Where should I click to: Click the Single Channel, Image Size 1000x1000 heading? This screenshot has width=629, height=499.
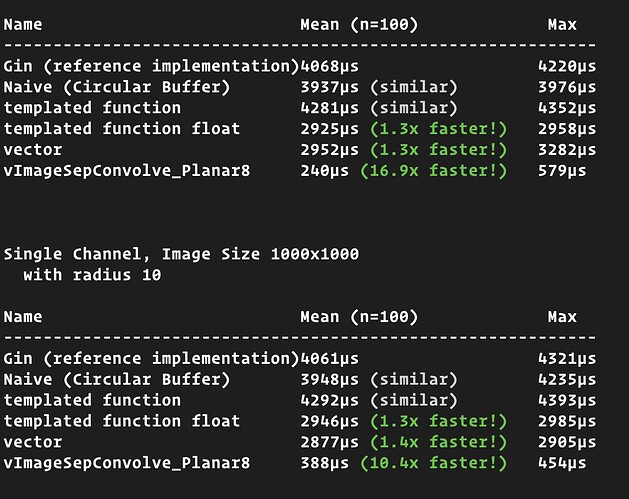[x=181, y=254]
